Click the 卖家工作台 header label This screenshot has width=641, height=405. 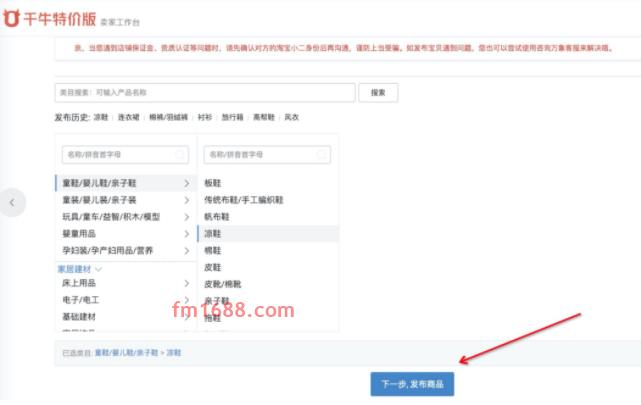coord(120,22)
